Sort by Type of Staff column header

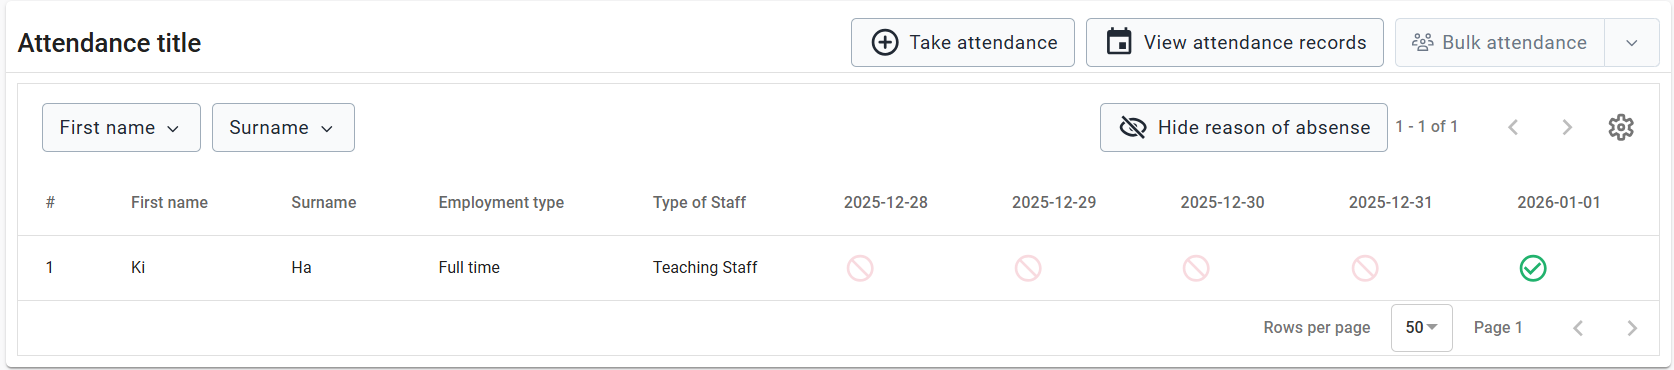[699, 202]
